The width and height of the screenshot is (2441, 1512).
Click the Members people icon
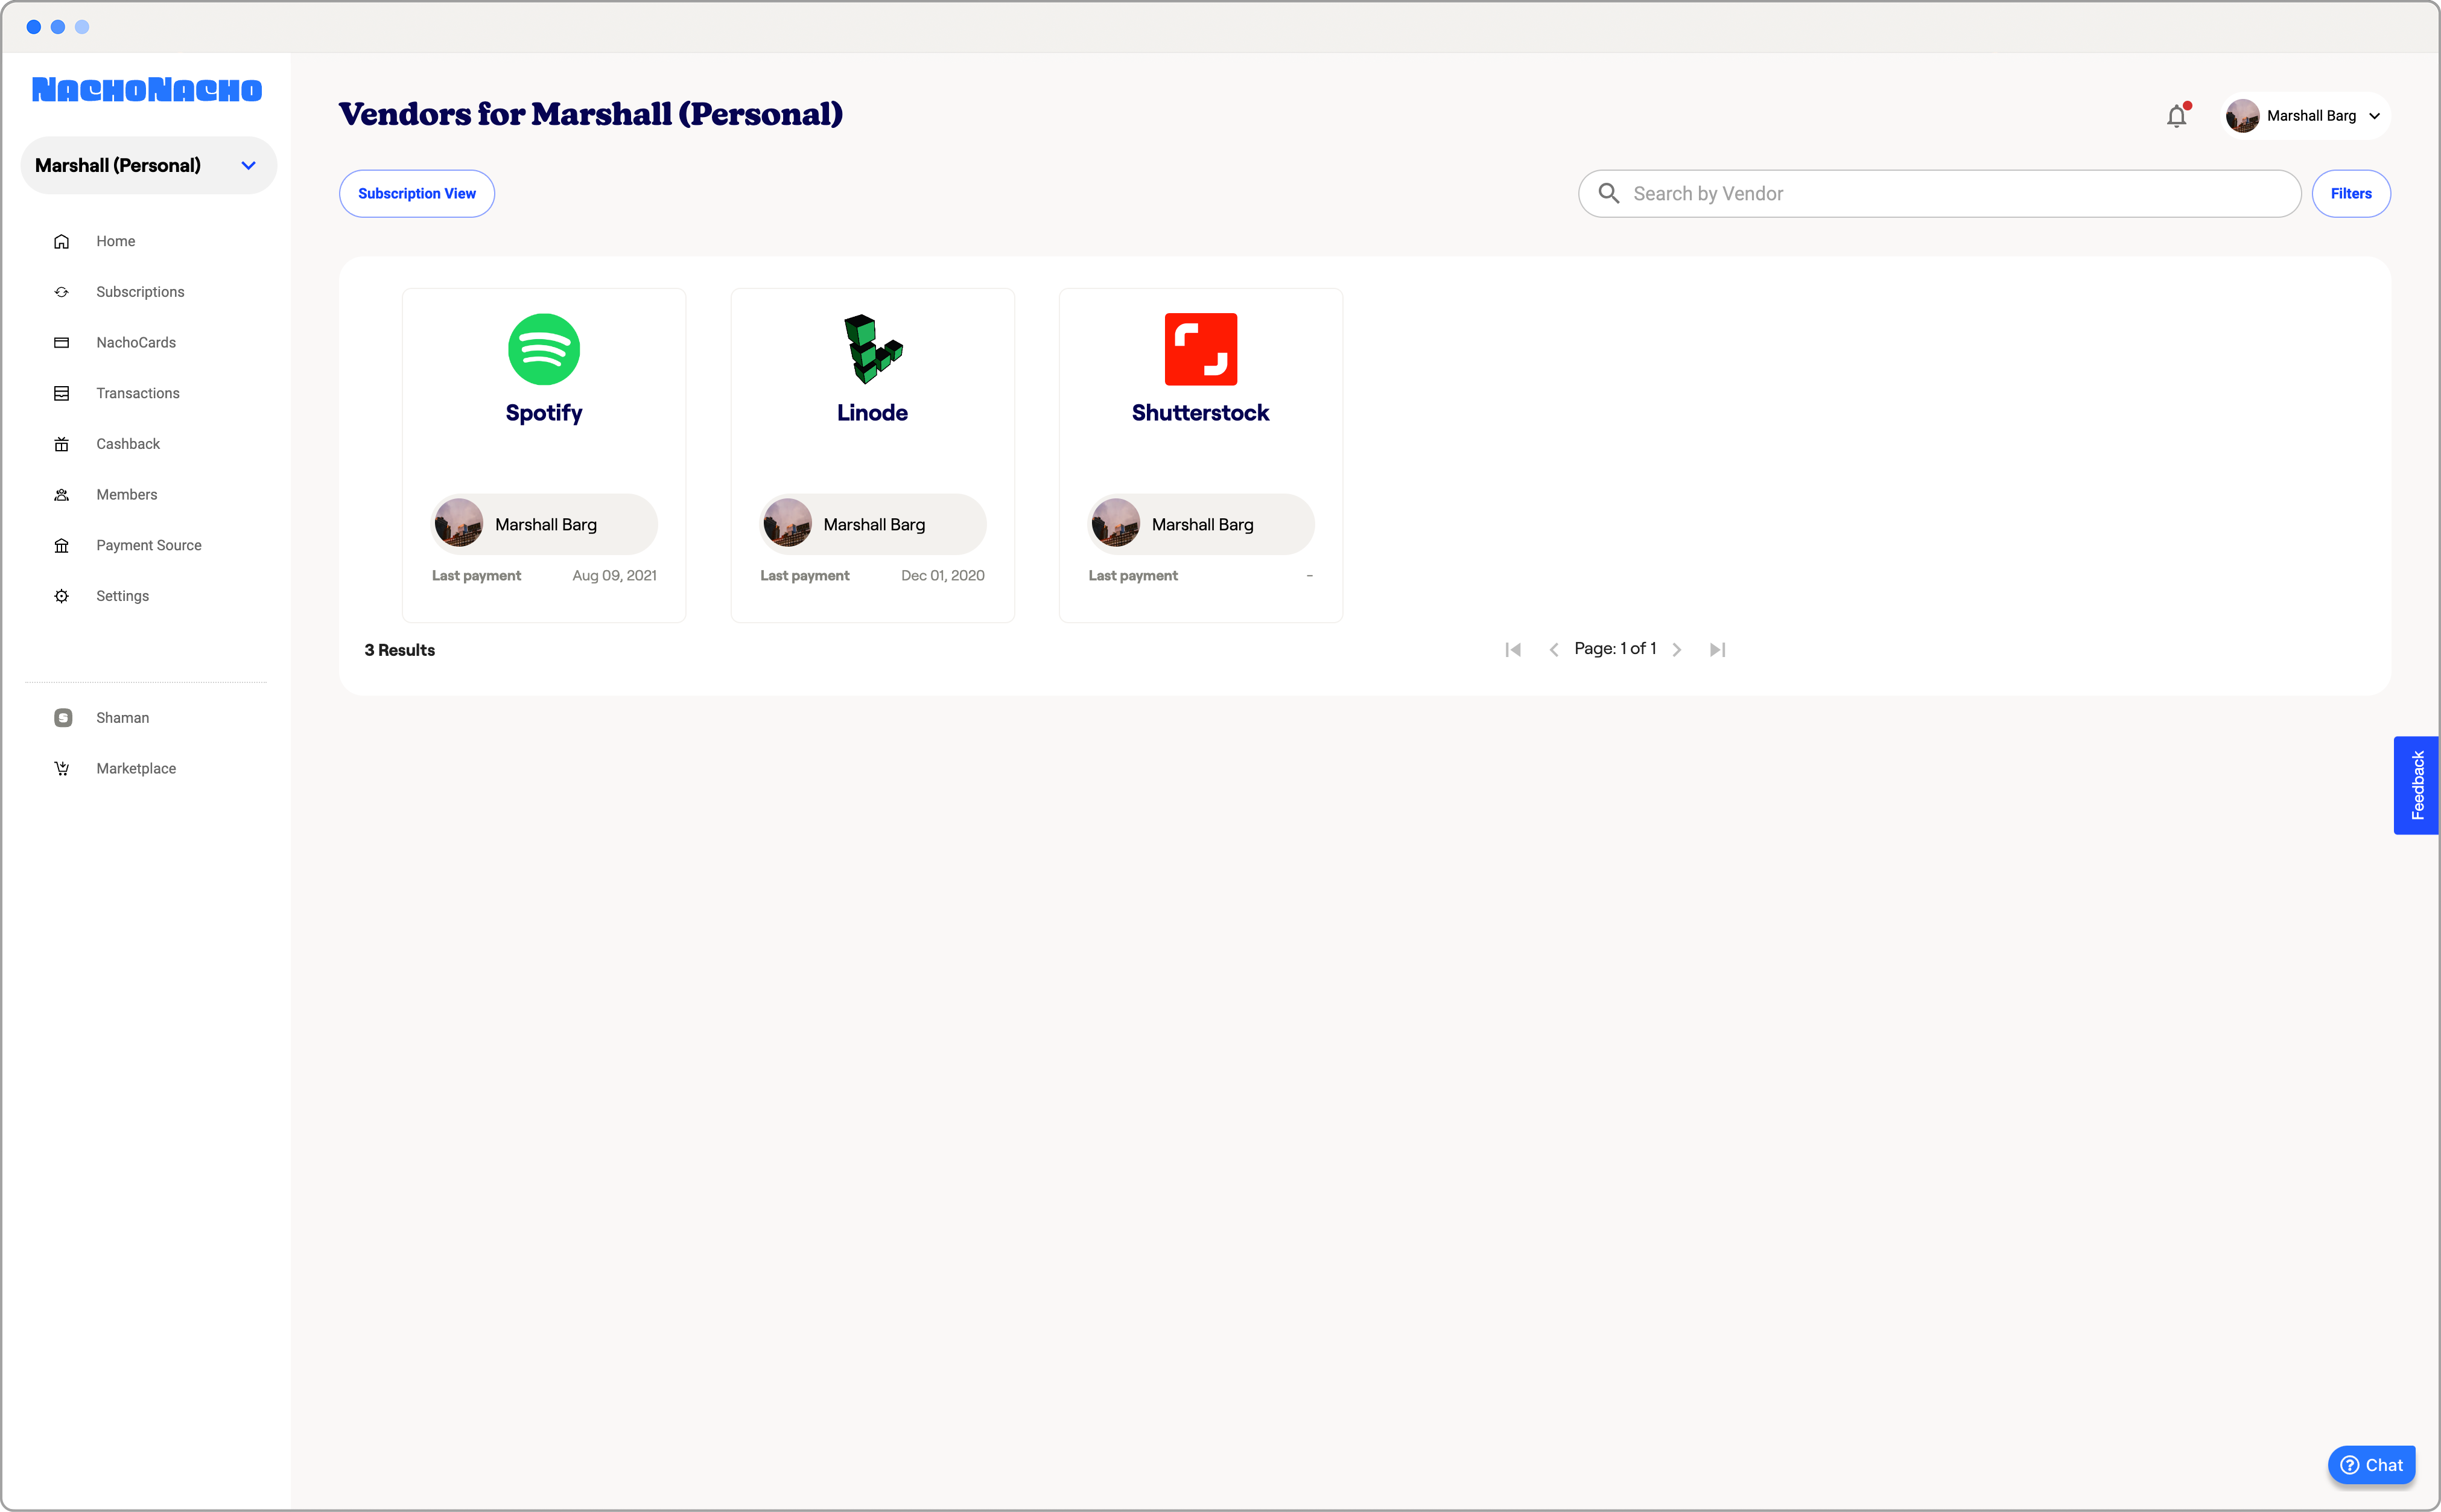click(x=61, y=495)
